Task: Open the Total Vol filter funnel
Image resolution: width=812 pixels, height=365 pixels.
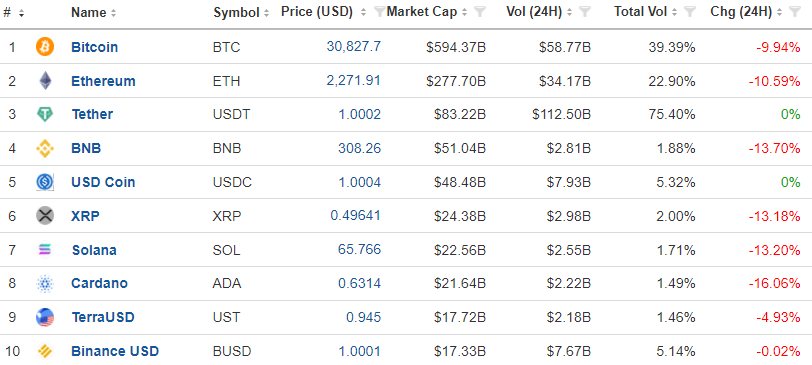Action: (x=689, y=12)
